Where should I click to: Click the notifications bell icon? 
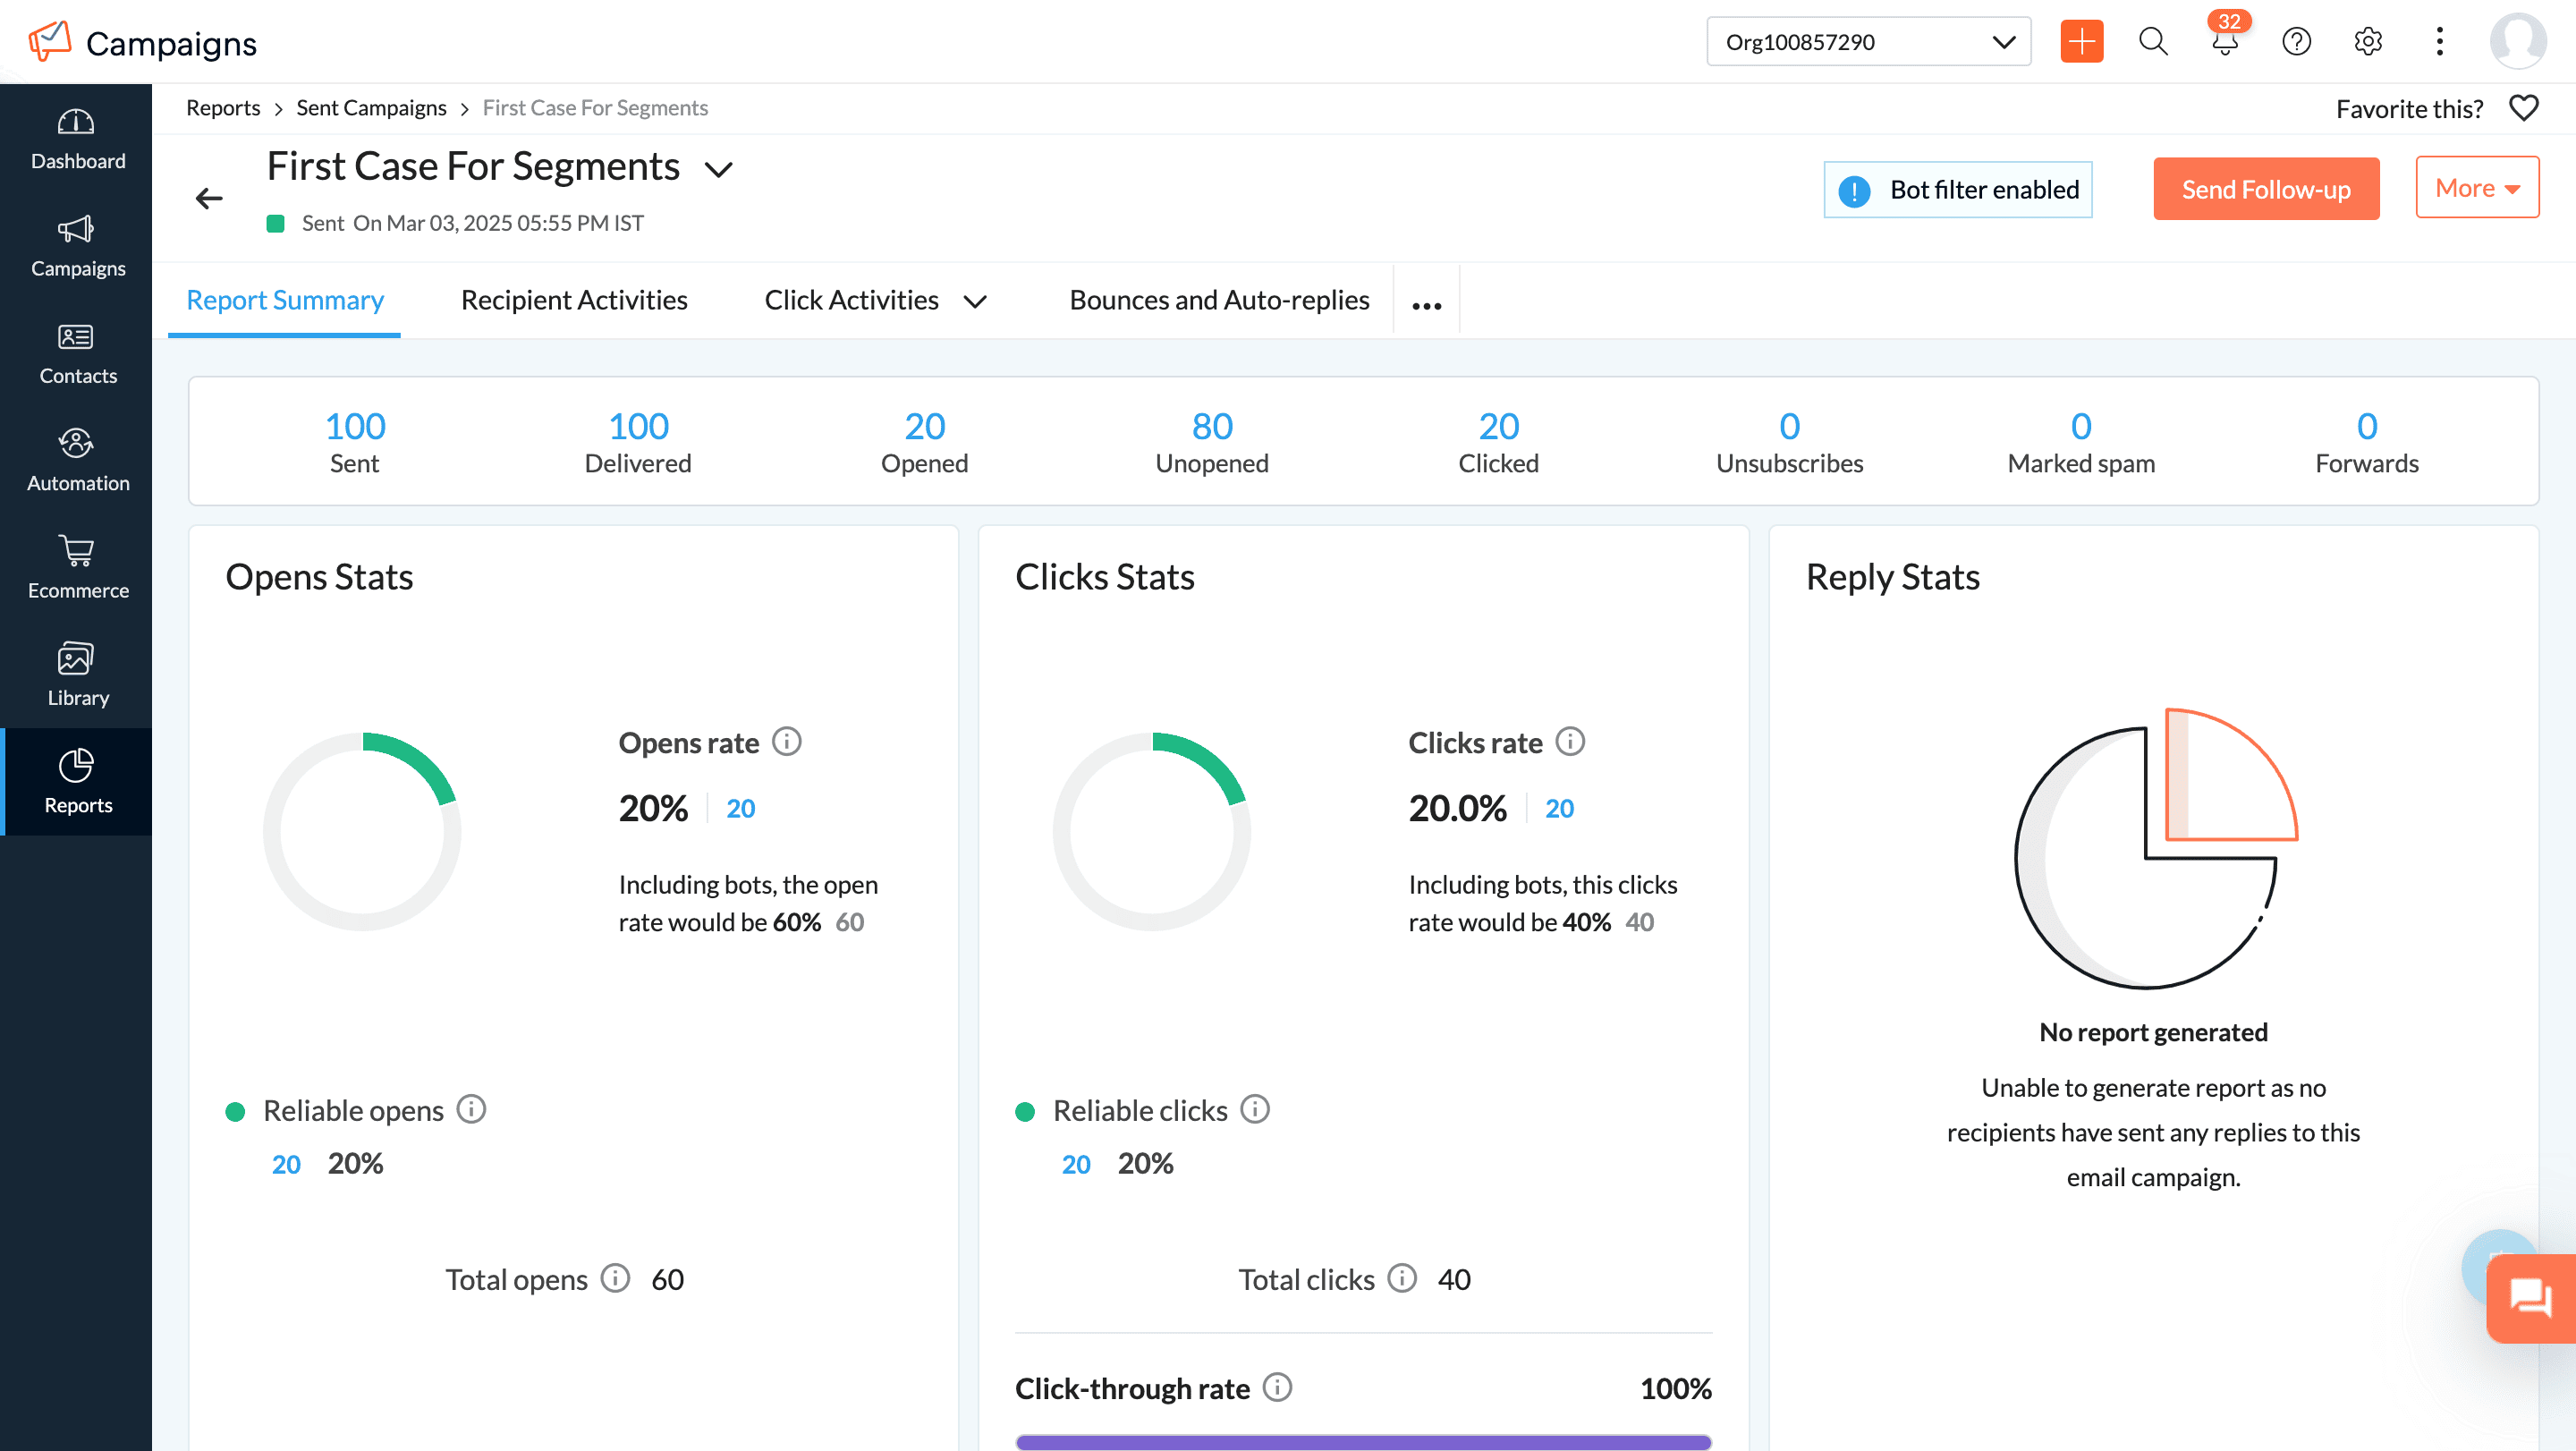coord(2224,42)
